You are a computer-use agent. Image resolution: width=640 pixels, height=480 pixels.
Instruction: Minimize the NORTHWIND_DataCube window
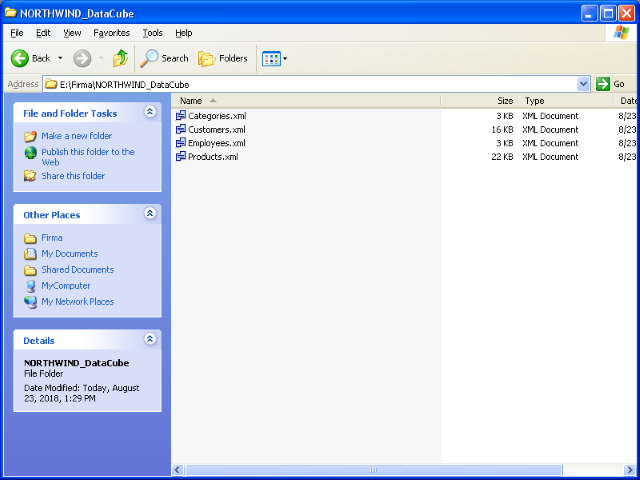589,13
